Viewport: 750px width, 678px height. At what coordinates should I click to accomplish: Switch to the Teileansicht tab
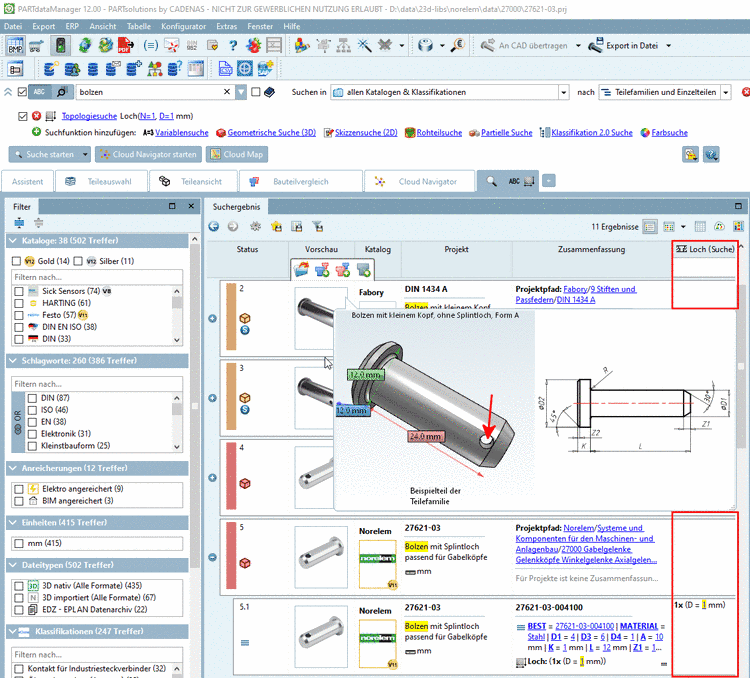pyautogui.click(x=193, y=181)
